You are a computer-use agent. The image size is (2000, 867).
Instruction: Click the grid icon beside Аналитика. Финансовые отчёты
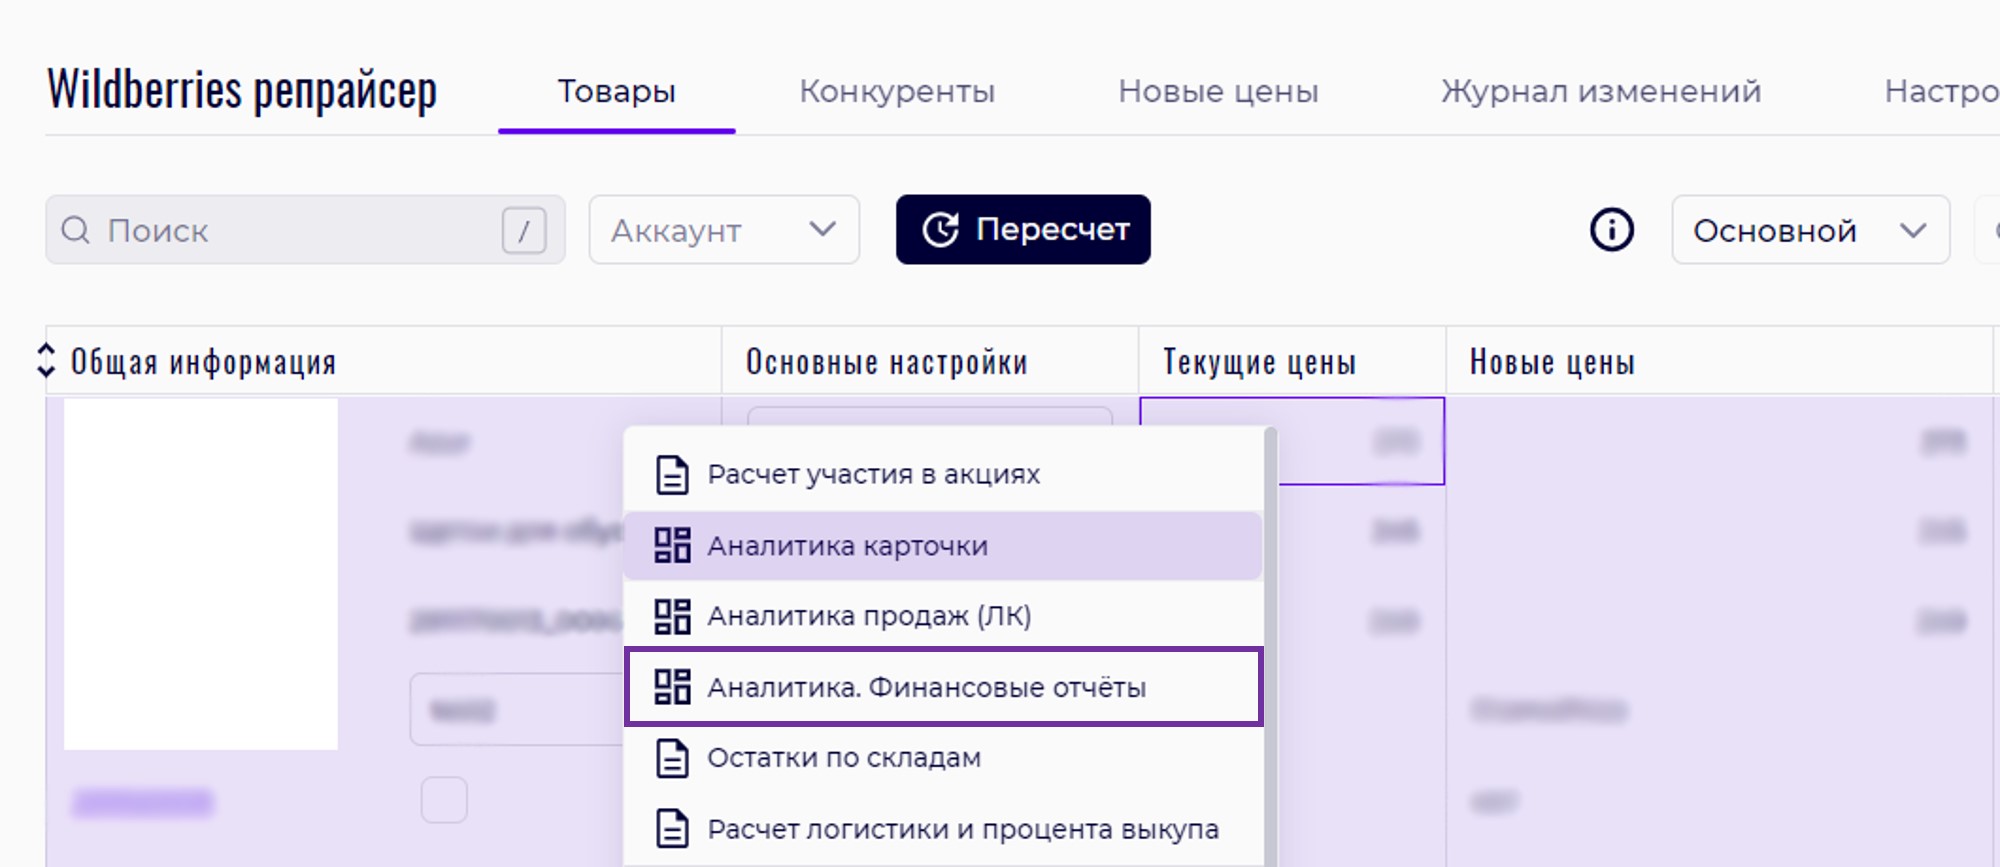[672, 687]
